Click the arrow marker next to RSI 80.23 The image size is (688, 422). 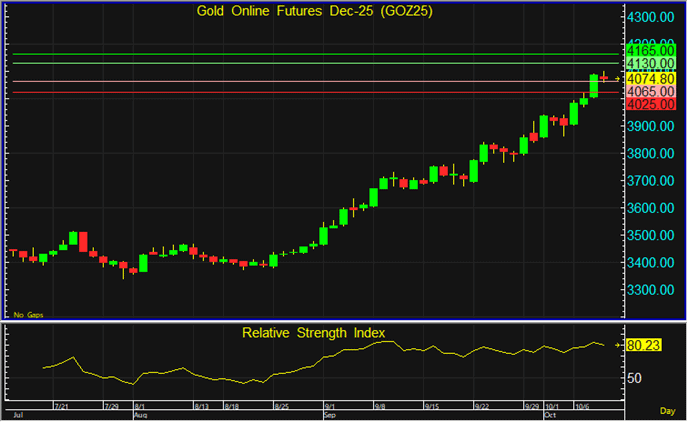click(x=616, y=346)
